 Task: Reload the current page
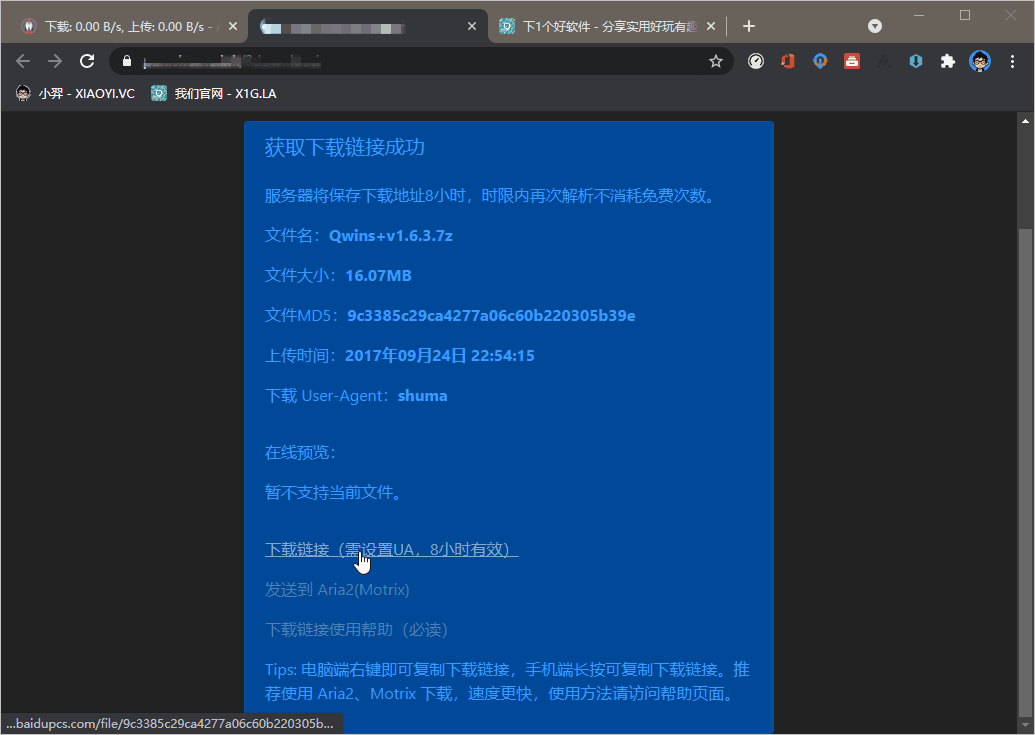point(87,61)
